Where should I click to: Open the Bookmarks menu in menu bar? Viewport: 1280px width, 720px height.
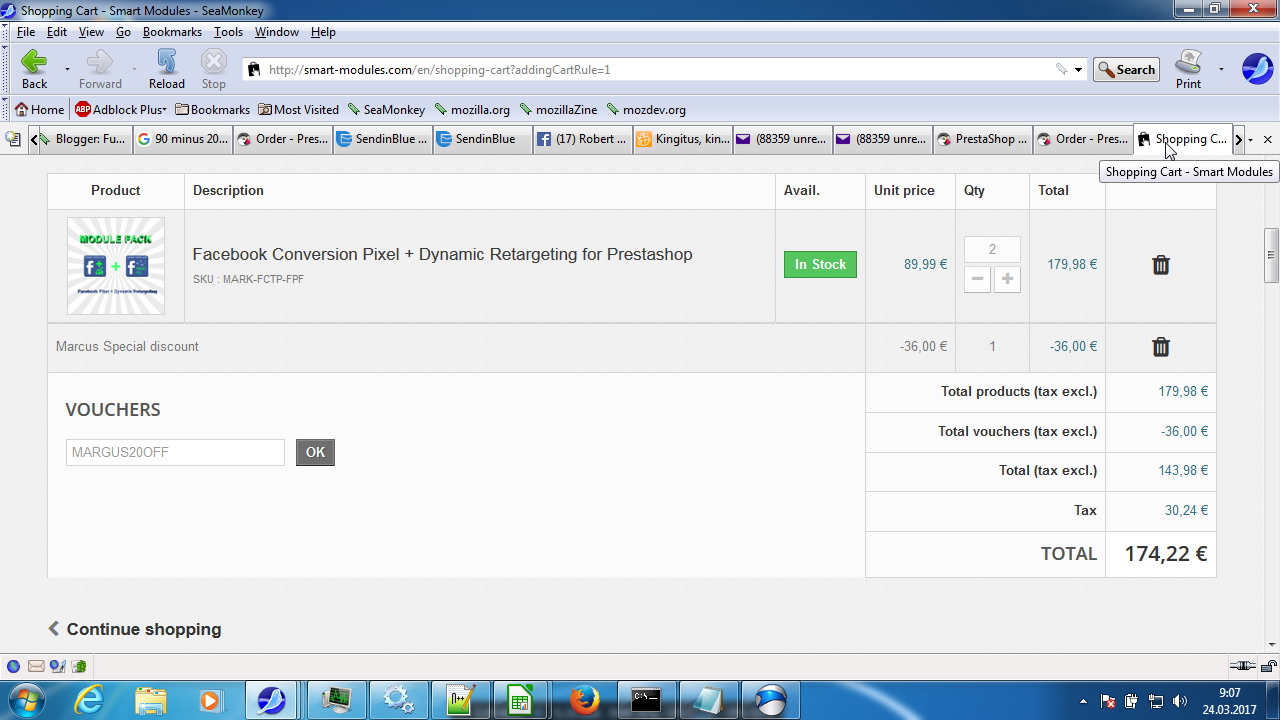click(x=172, y=32)
